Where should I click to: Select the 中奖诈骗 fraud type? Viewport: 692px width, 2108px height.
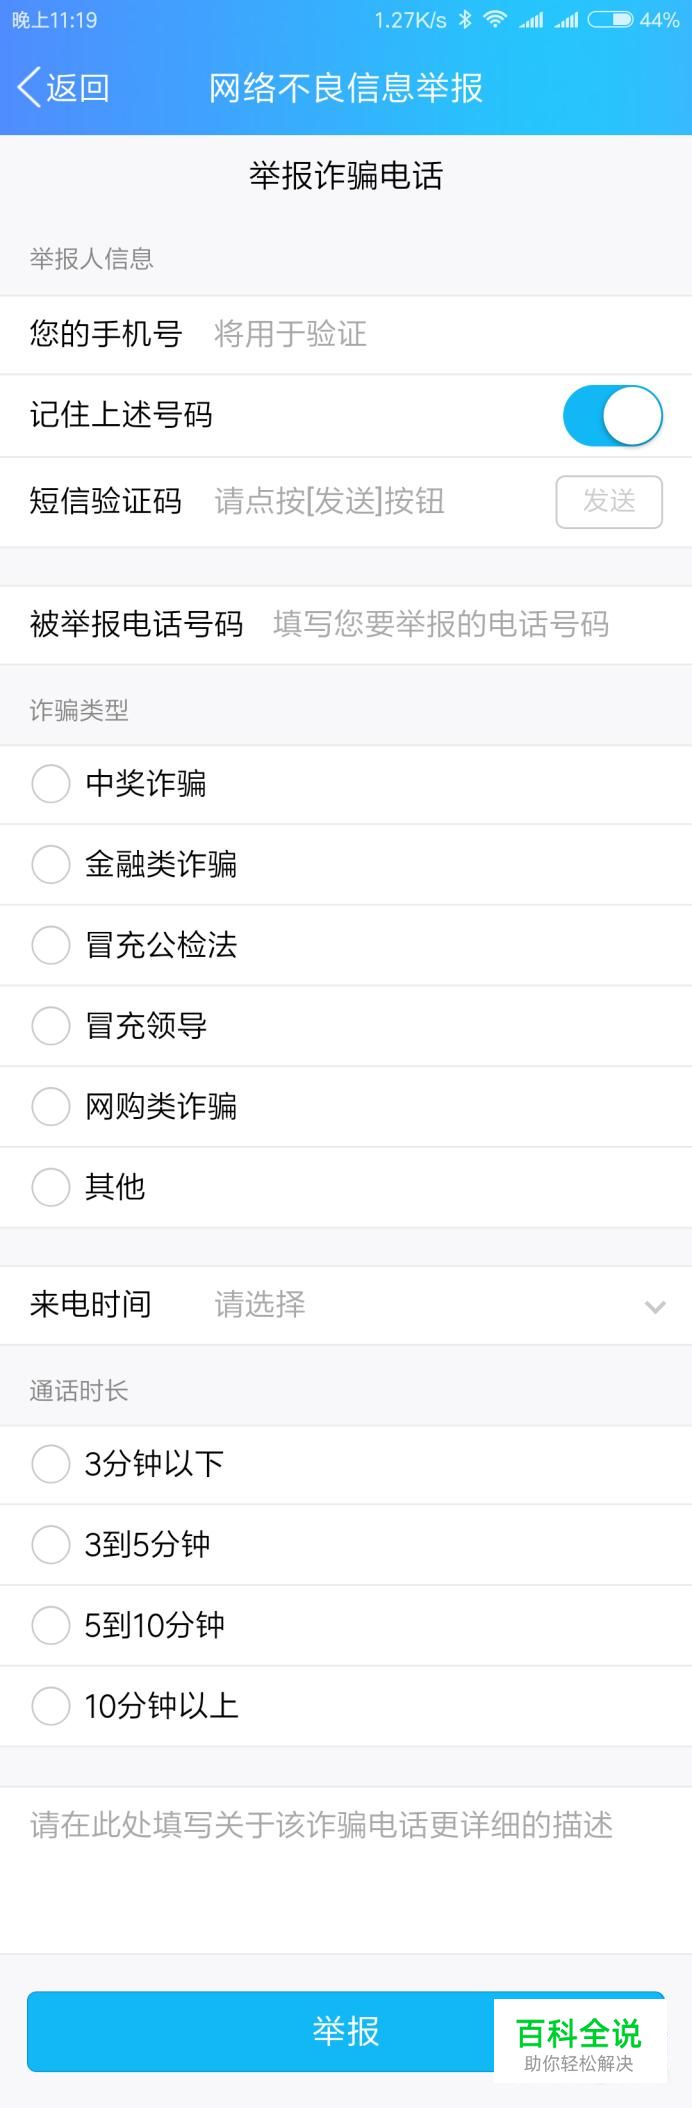[51, 784]
